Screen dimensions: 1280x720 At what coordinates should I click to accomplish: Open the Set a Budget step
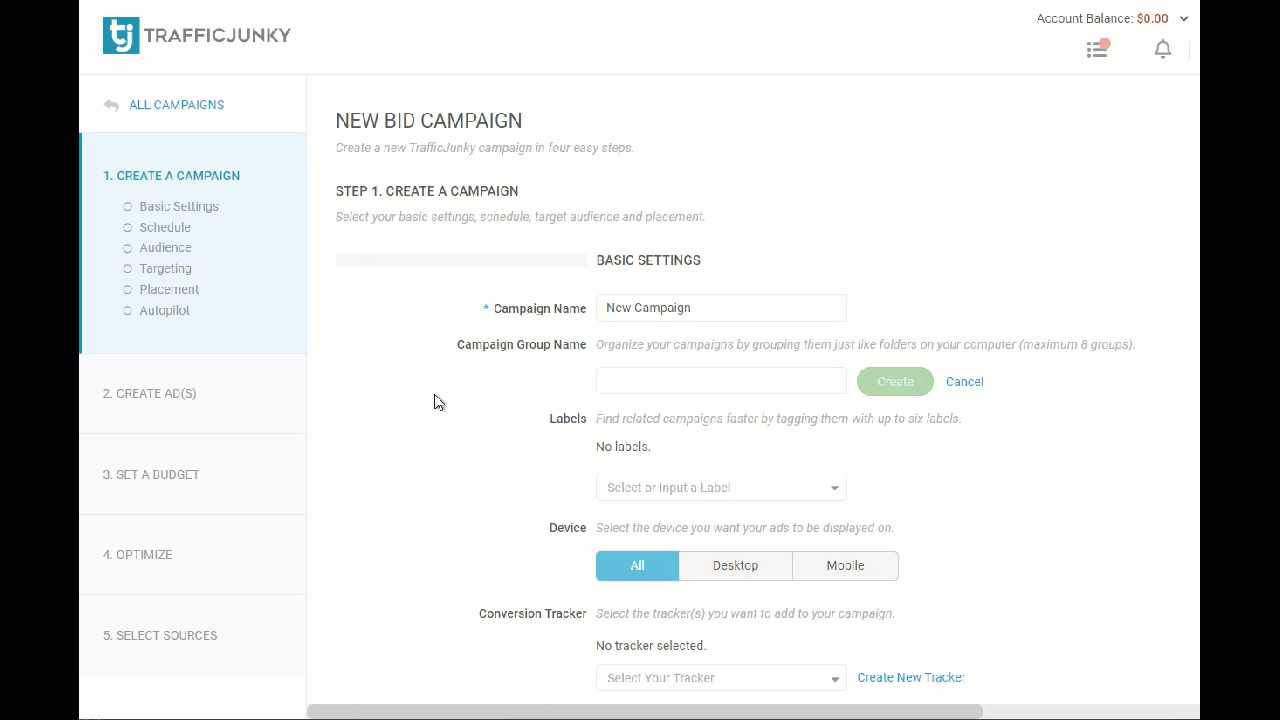pos(151,475)
